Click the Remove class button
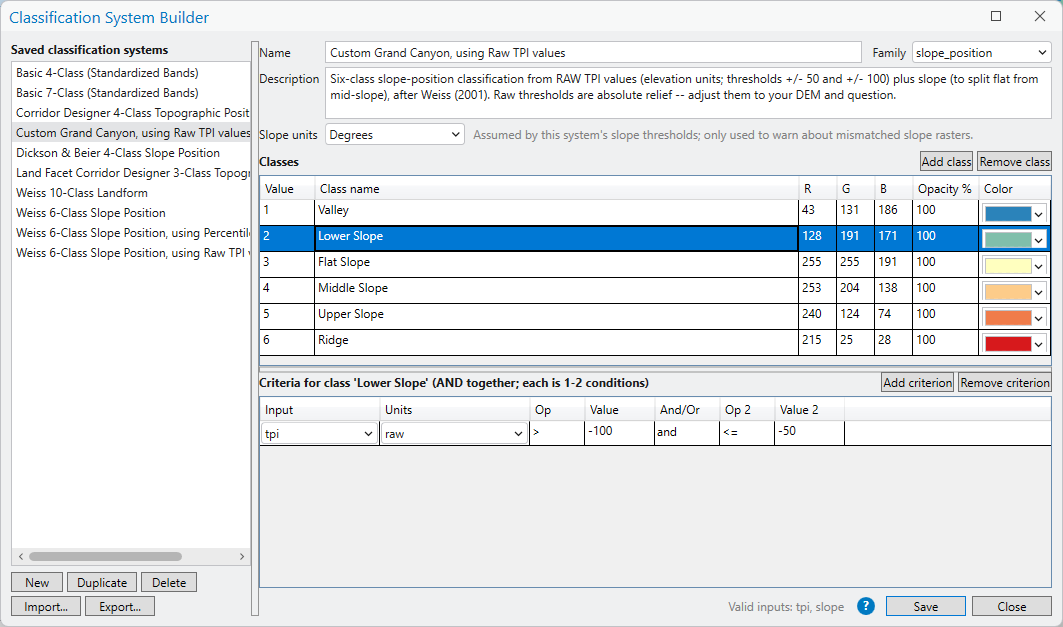This screenshot has height=627, width=1063. 1014,161
